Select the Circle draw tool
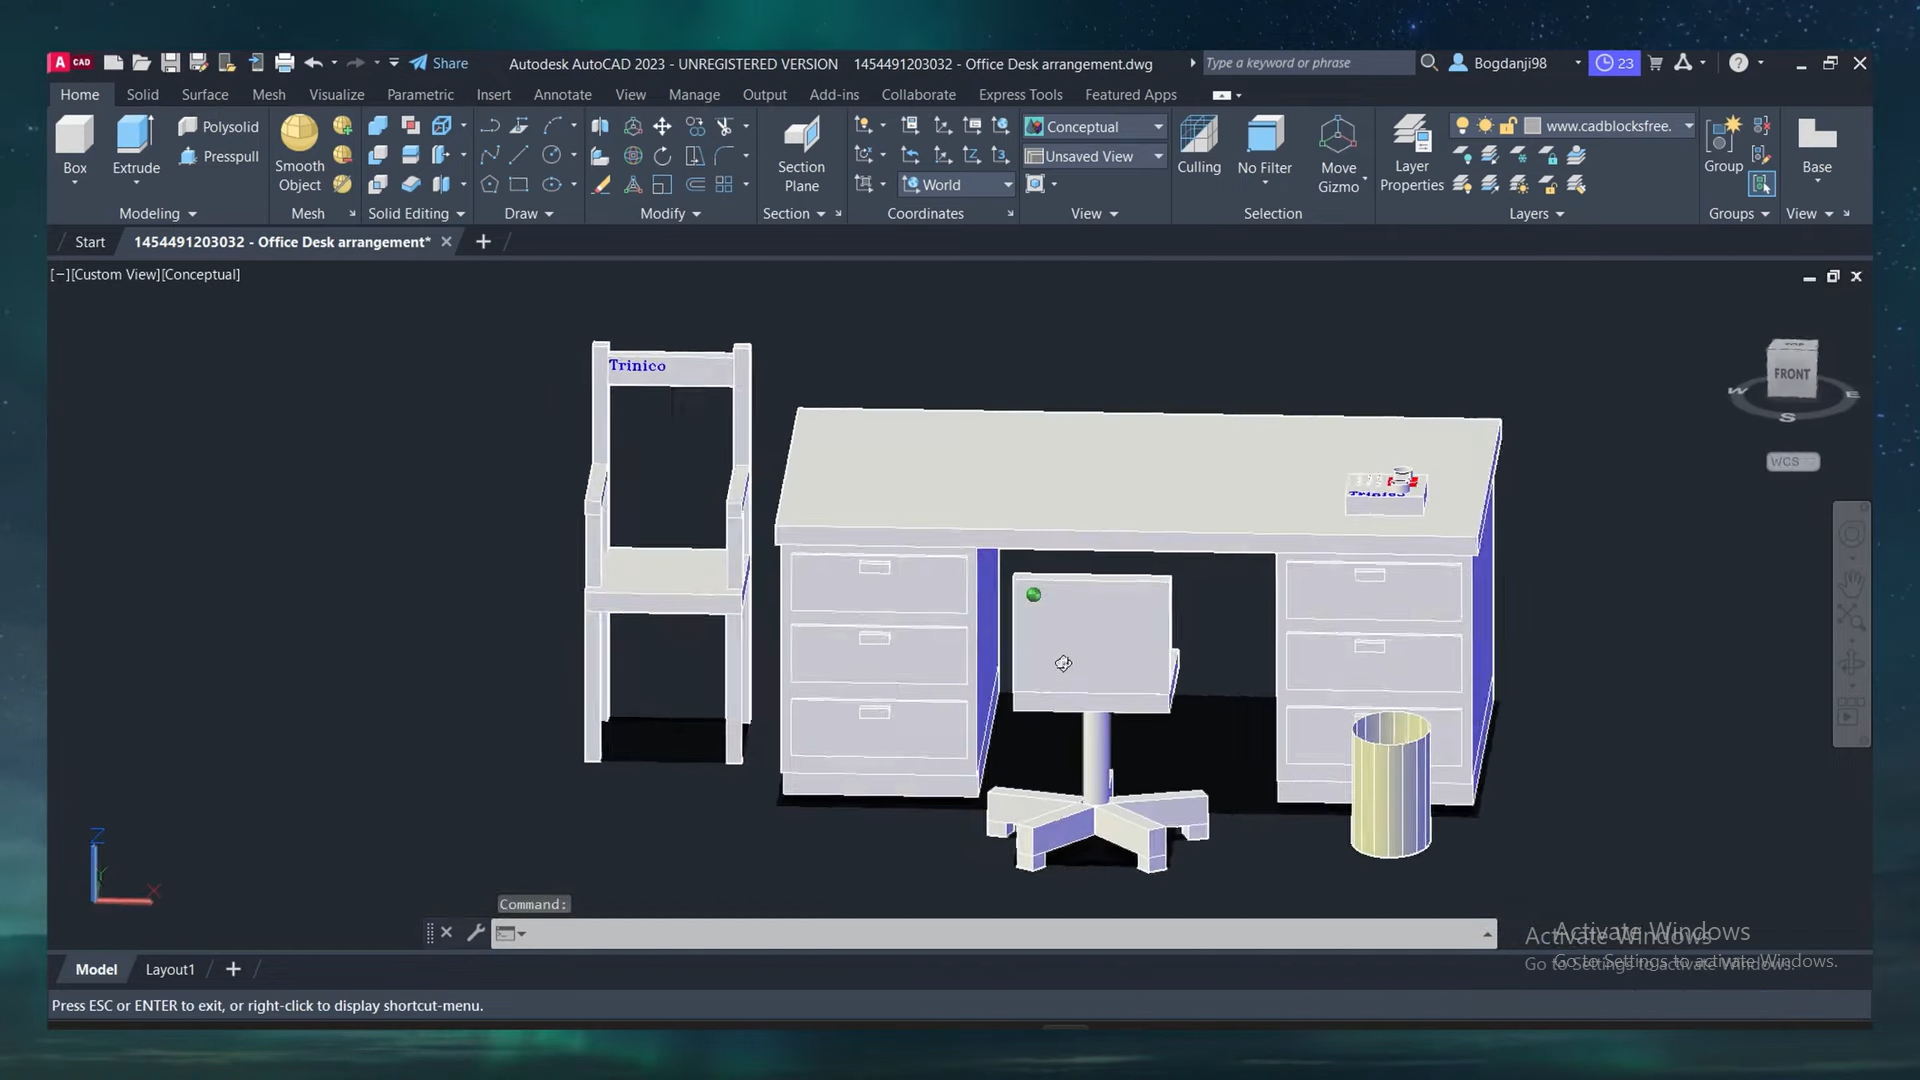The height and width of the screenshot is (1080, 1920). coord(551,155)
